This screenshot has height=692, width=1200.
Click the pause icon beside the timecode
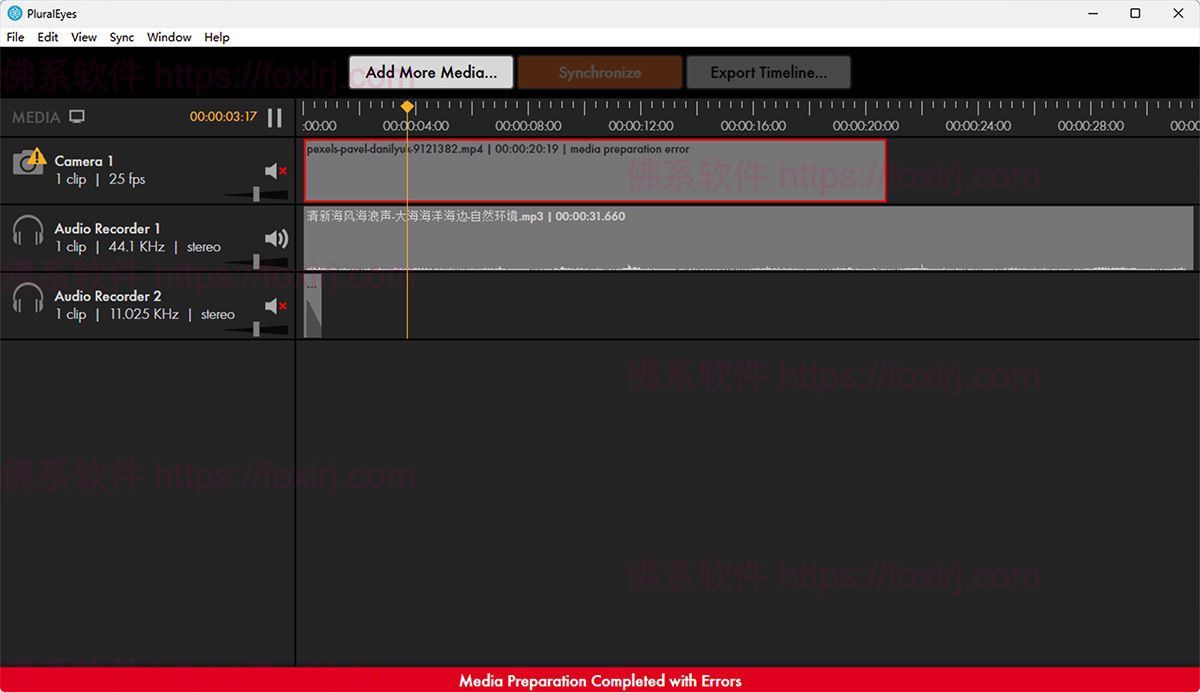click(x=275, y=116)
